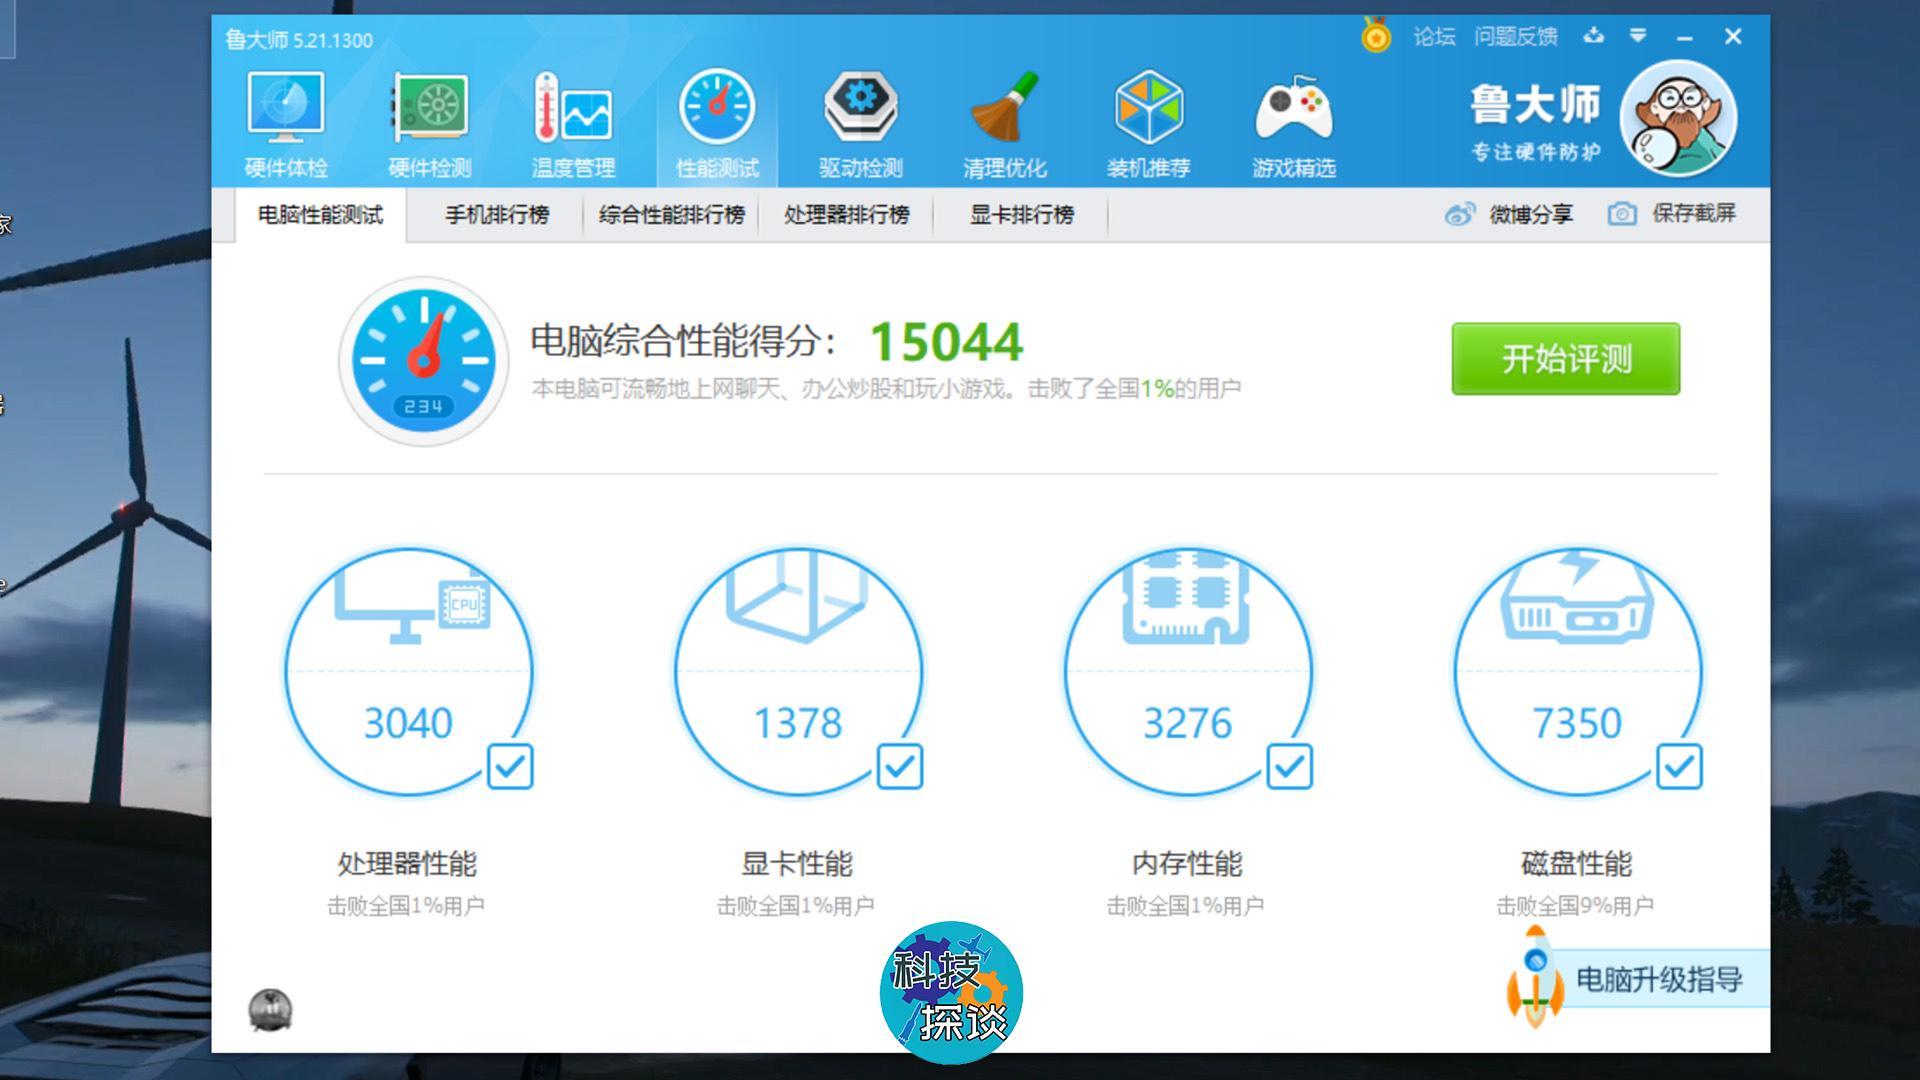Open 硬件体检 hardware checkup icon
The image size is (1920, 1080).
coord(286,107)
